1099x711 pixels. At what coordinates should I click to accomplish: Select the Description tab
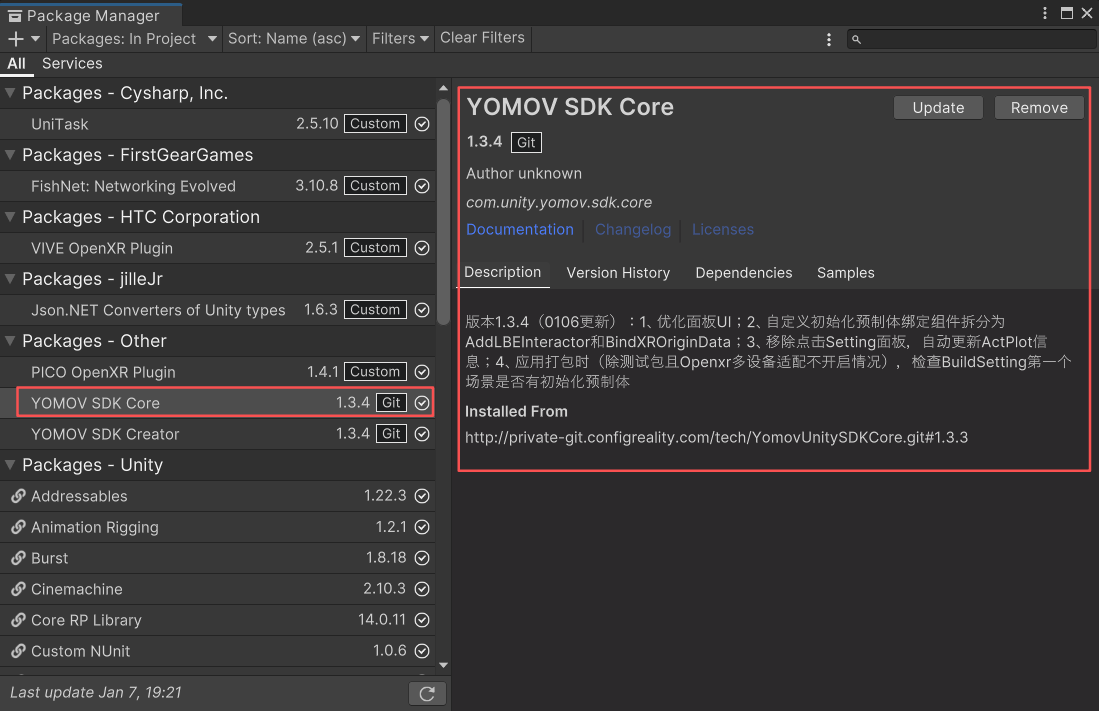503,273
